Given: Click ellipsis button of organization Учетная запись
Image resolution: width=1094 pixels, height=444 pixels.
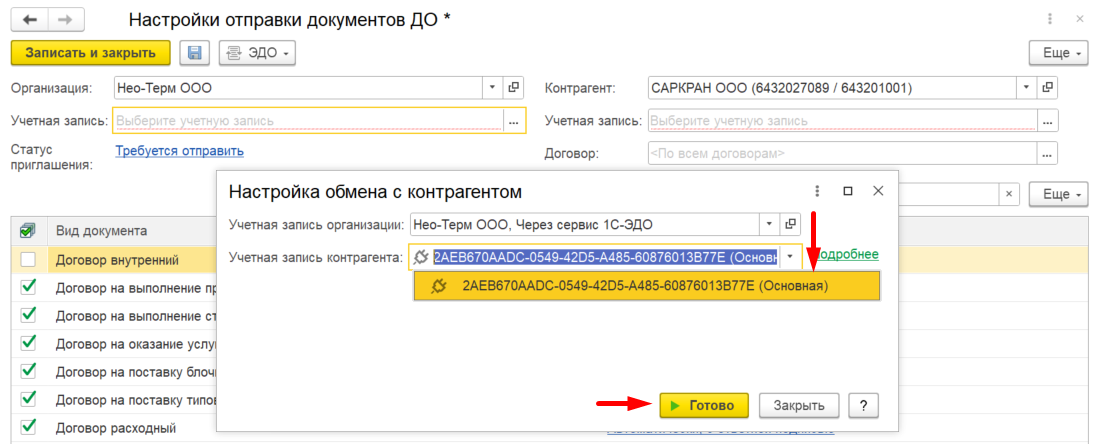Looking at the screenshot, I should tap(514, 120).
